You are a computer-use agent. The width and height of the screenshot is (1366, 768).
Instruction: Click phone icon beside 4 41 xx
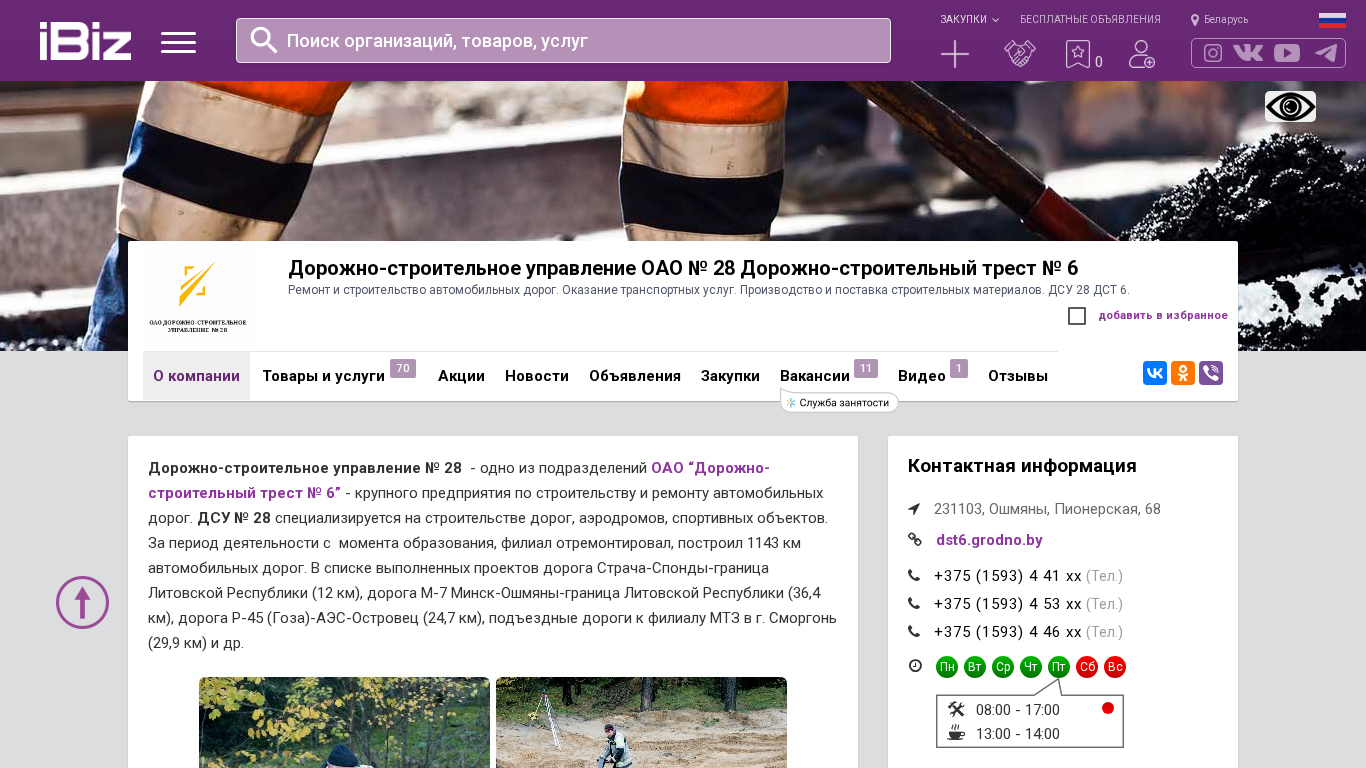(x=914, y=575)
